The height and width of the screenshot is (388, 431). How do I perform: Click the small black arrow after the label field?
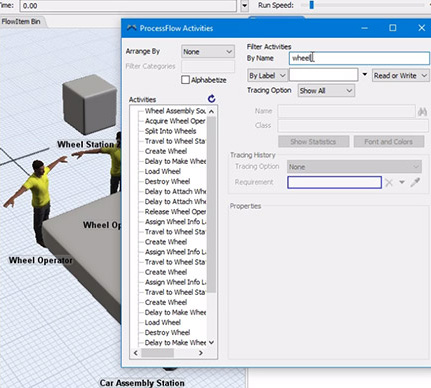click(x=365, y=75)
